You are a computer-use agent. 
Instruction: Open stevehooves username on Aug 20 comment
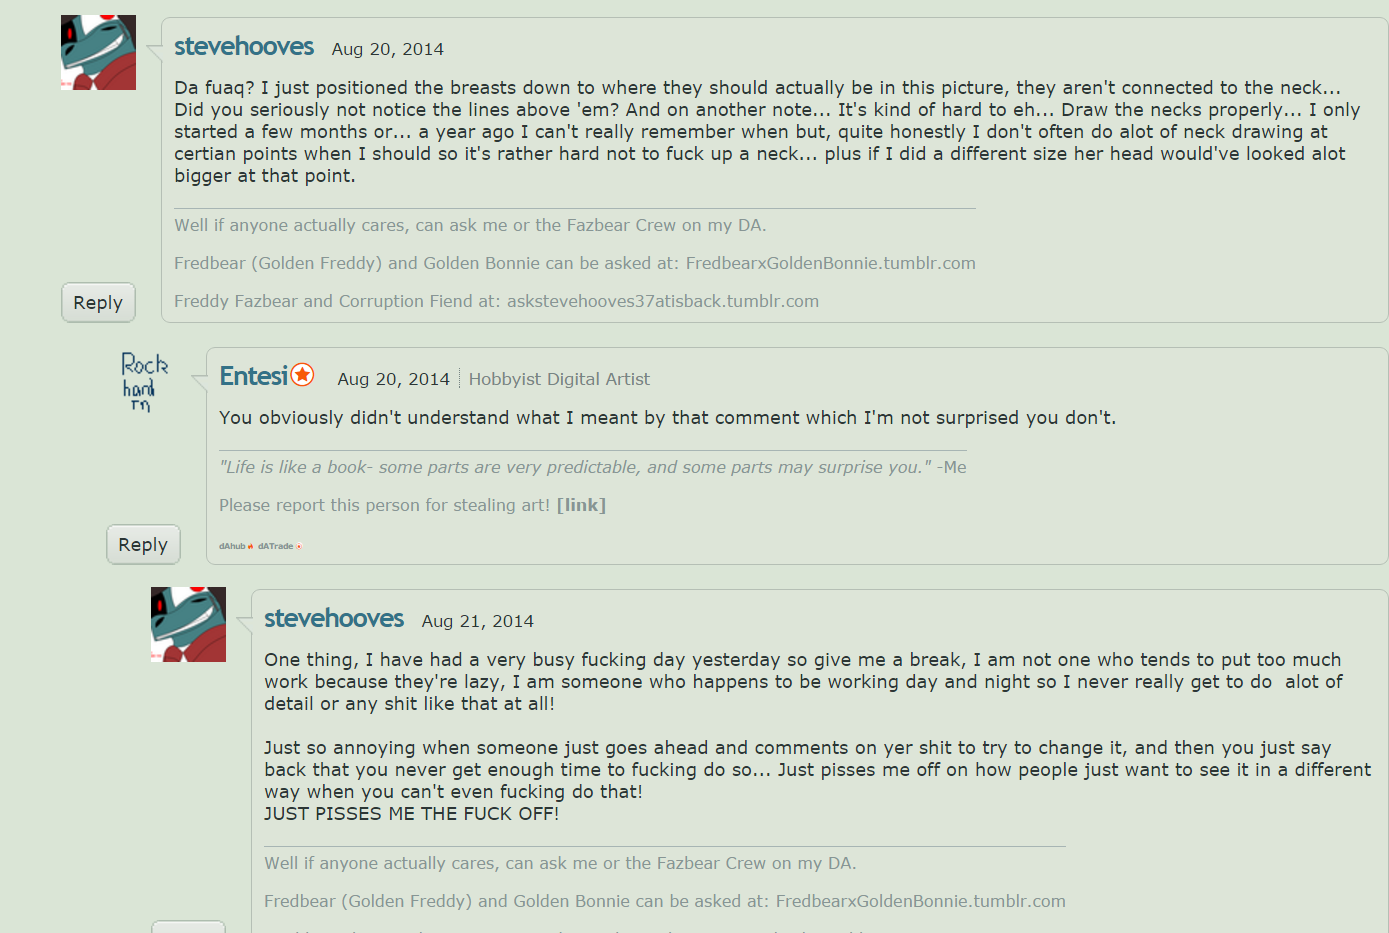[244, 46]
